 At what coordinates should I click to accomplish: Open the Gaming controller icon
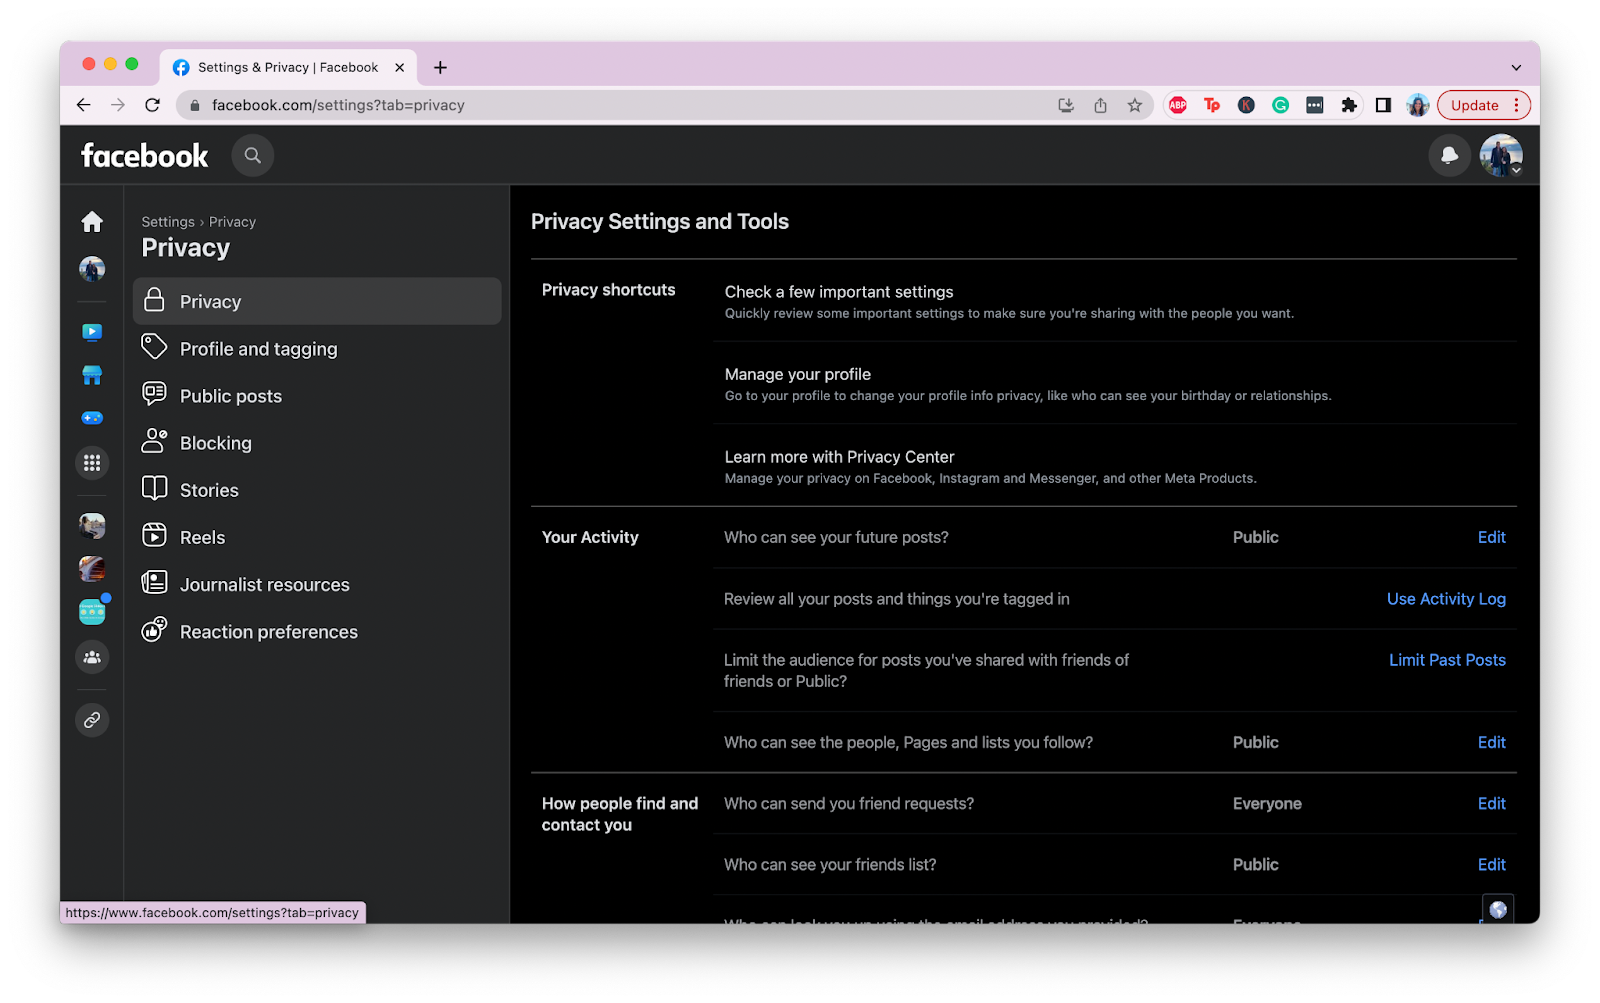point(92,418)
